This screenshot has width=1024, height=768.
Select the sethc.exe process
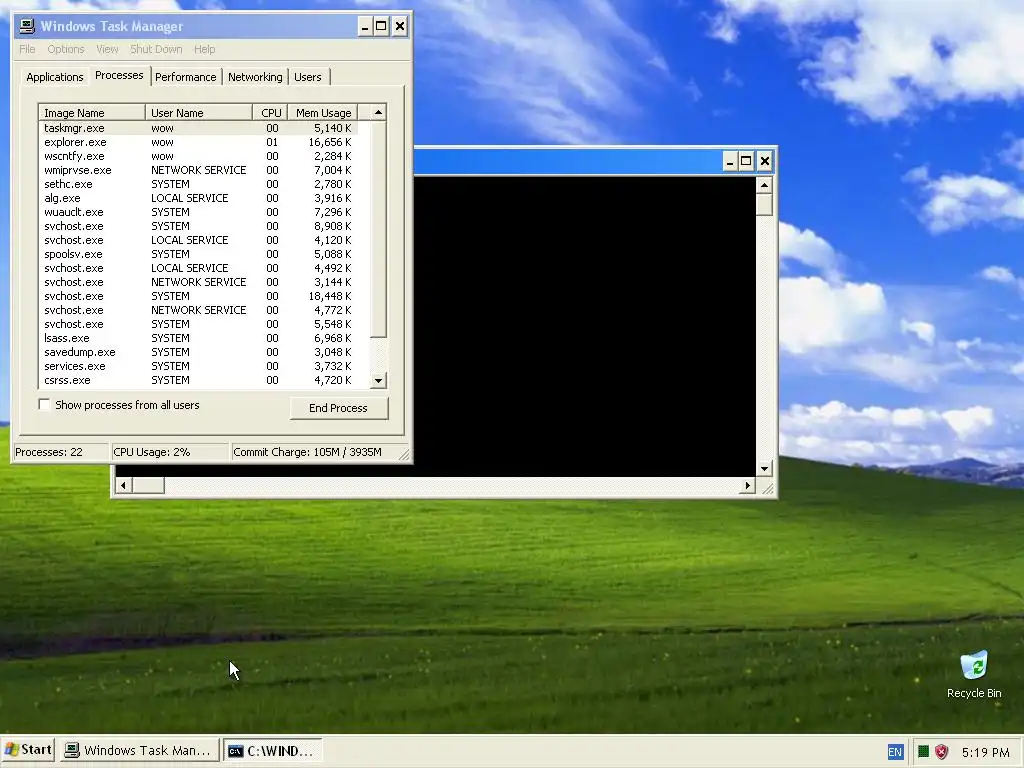pyautogui.click(x=198, y=184)
